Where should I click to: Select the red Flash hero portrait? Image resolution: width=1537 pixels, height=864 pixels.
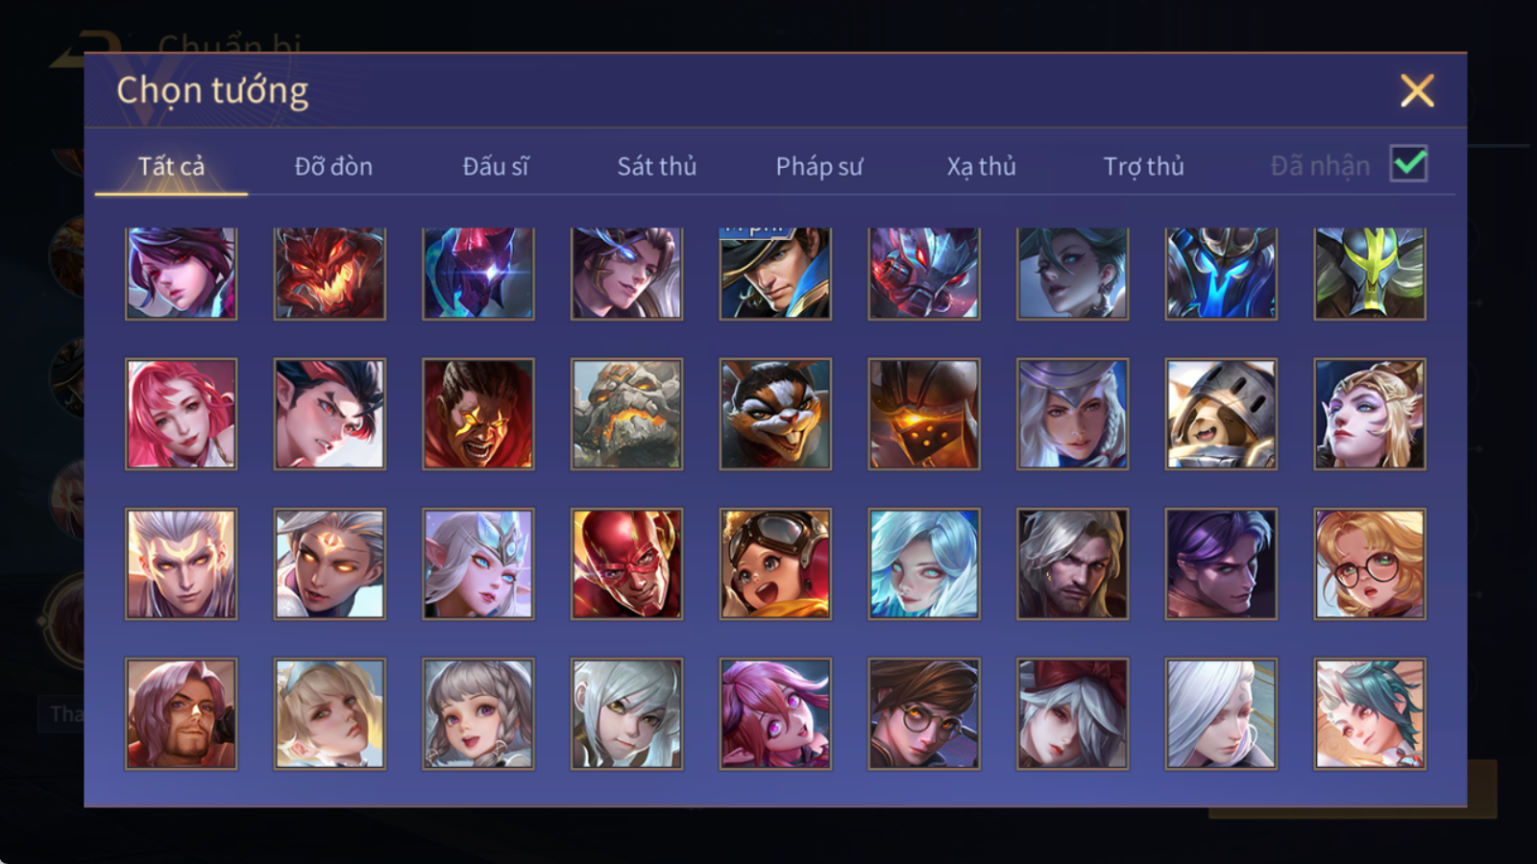(627, 564)
